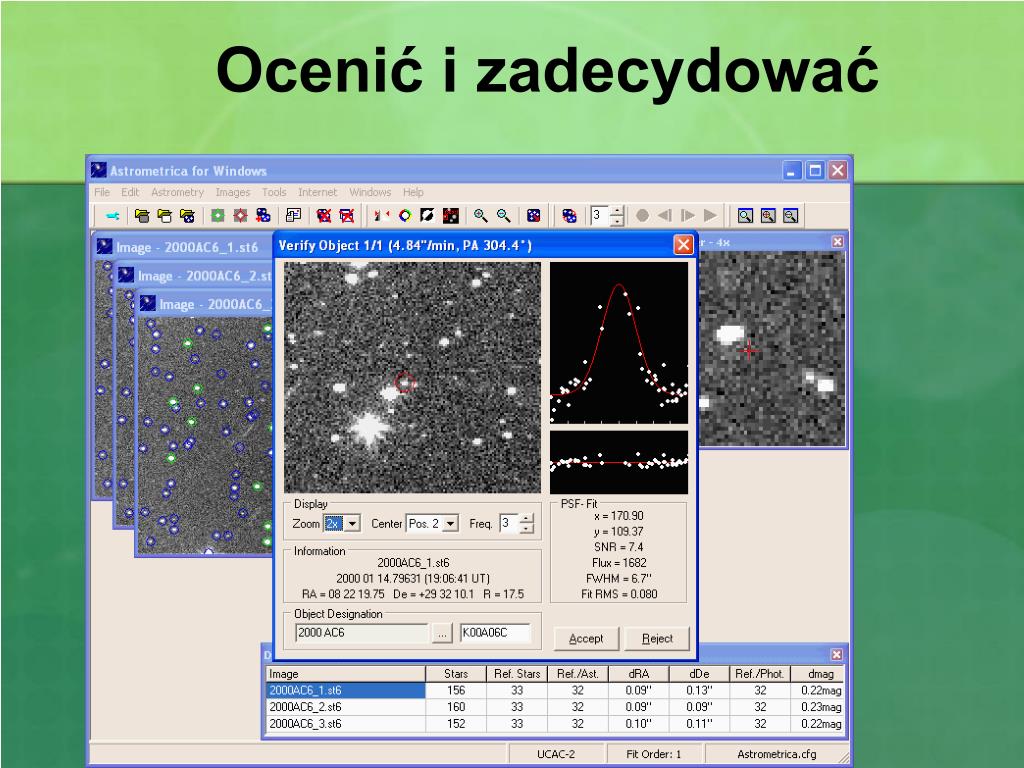Click the dmag column header
The width and height of the screenshot is (1024, 768).
tap(820, 674)
